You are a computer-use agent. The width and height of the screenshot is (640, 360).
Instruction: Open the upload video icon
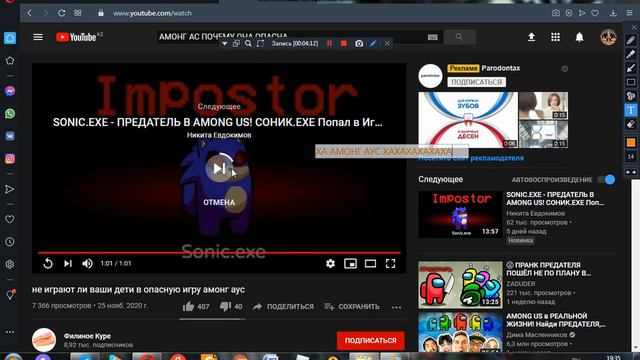click(x=531, y=37)
